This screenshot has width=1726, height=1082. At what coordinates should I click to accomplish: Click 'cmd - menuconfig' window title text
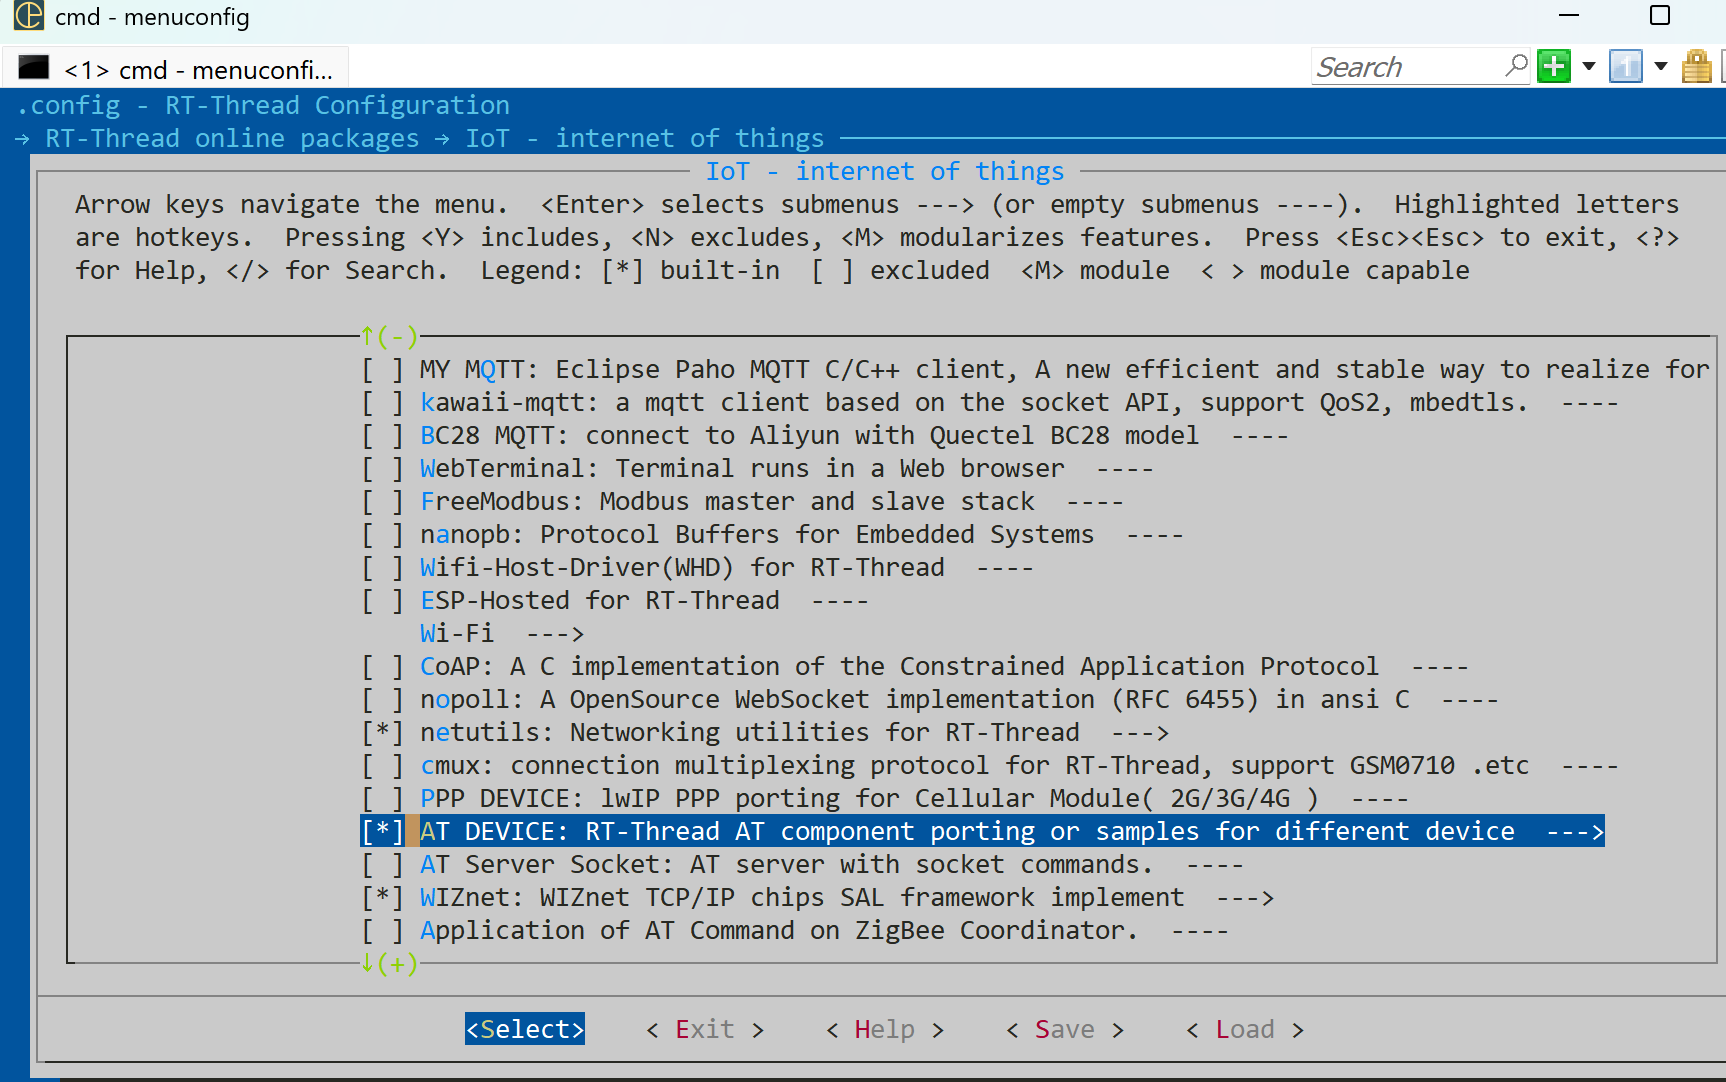point(152,17)
